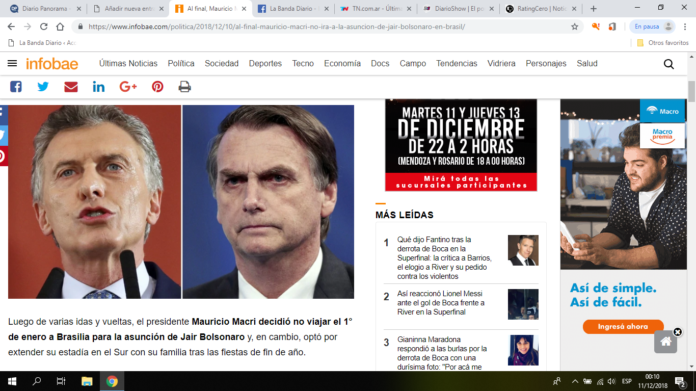Open Tecno section
This screenshot has width=696, height=391.
pos(303,63)
